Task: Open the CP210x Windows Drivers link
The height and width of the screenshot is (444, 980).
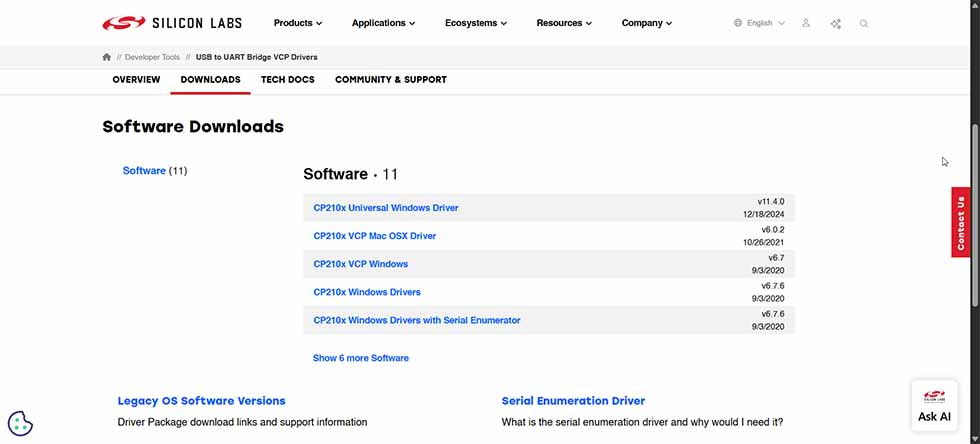Action: point(367,292)
